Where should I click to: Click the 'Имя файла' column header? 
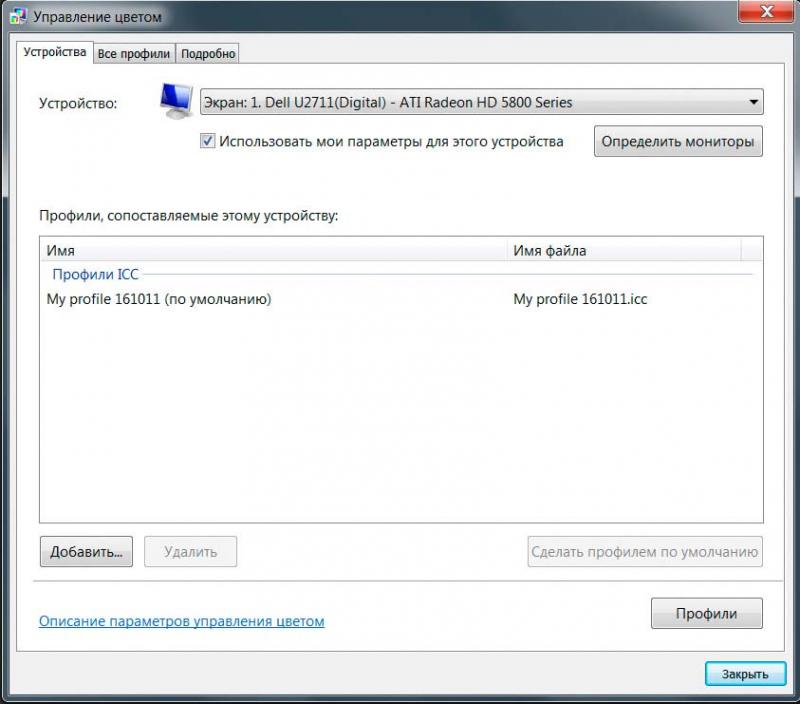624,250
